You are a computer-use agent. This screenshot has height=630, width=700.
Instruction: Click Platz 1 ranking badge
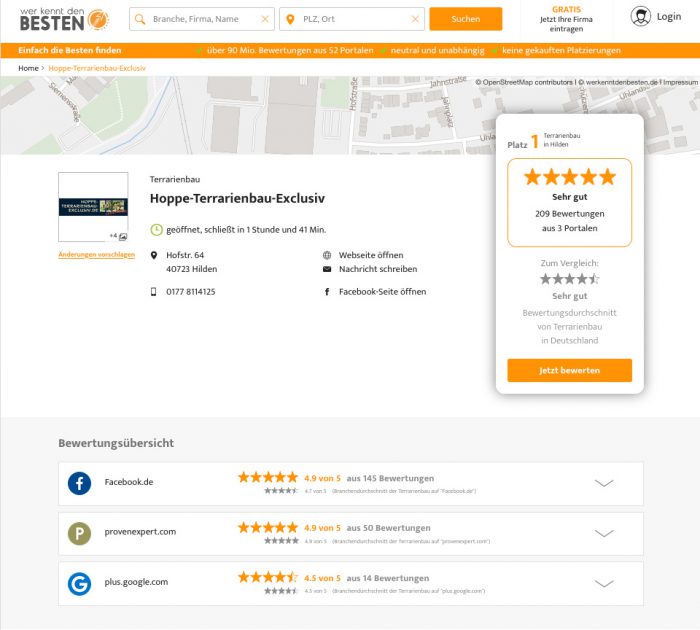point(544,141)
